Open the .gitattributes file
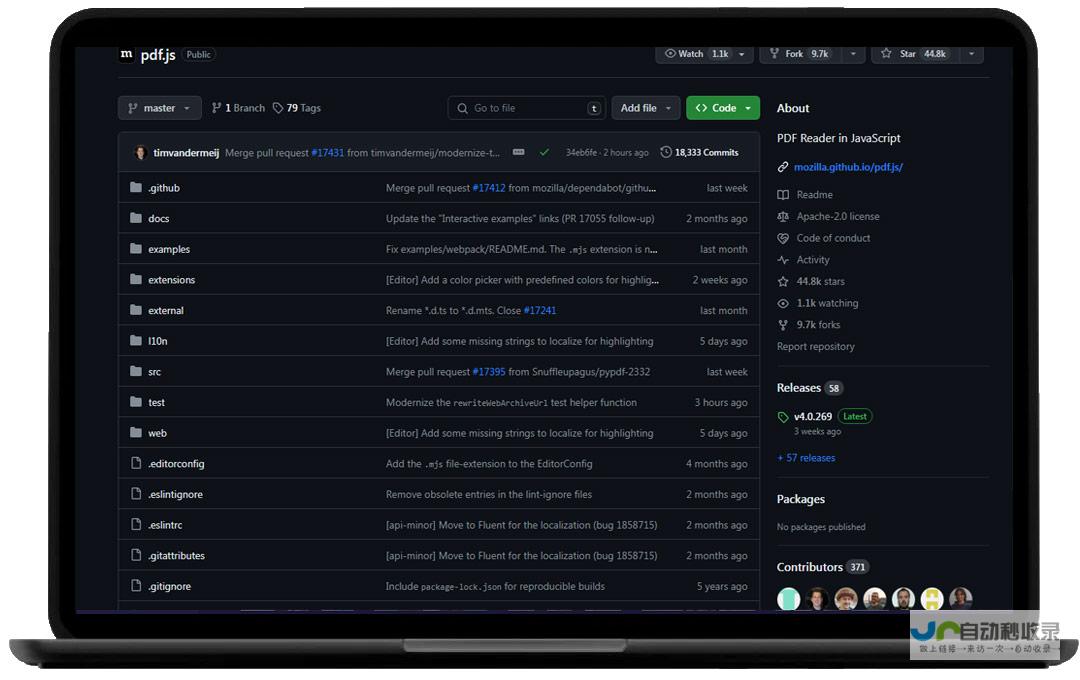 (176, 556)
